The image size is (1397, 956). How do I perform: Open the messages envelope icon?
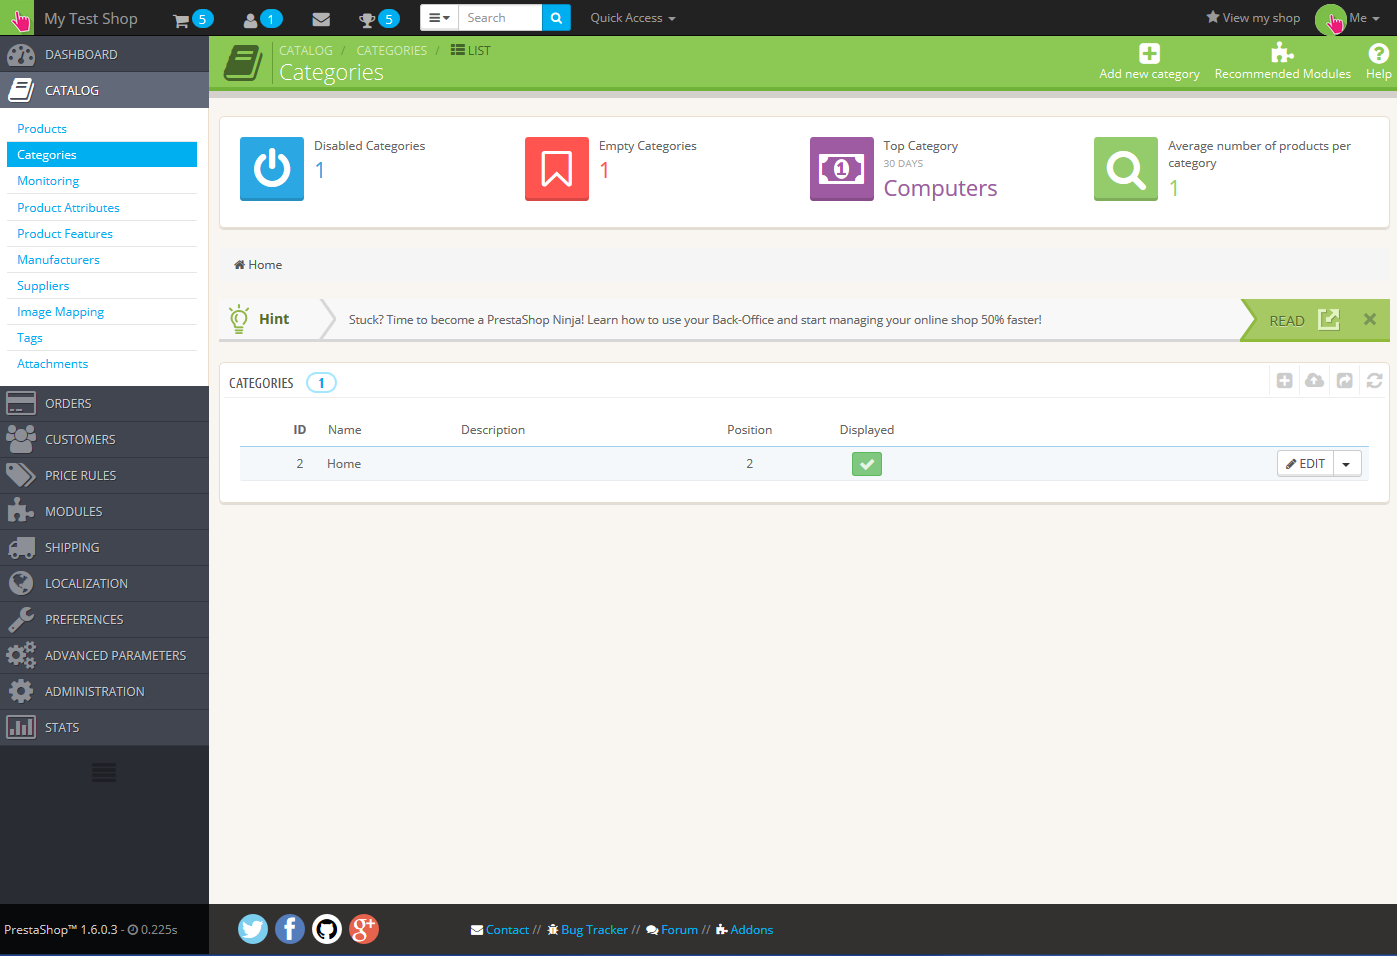321,19
